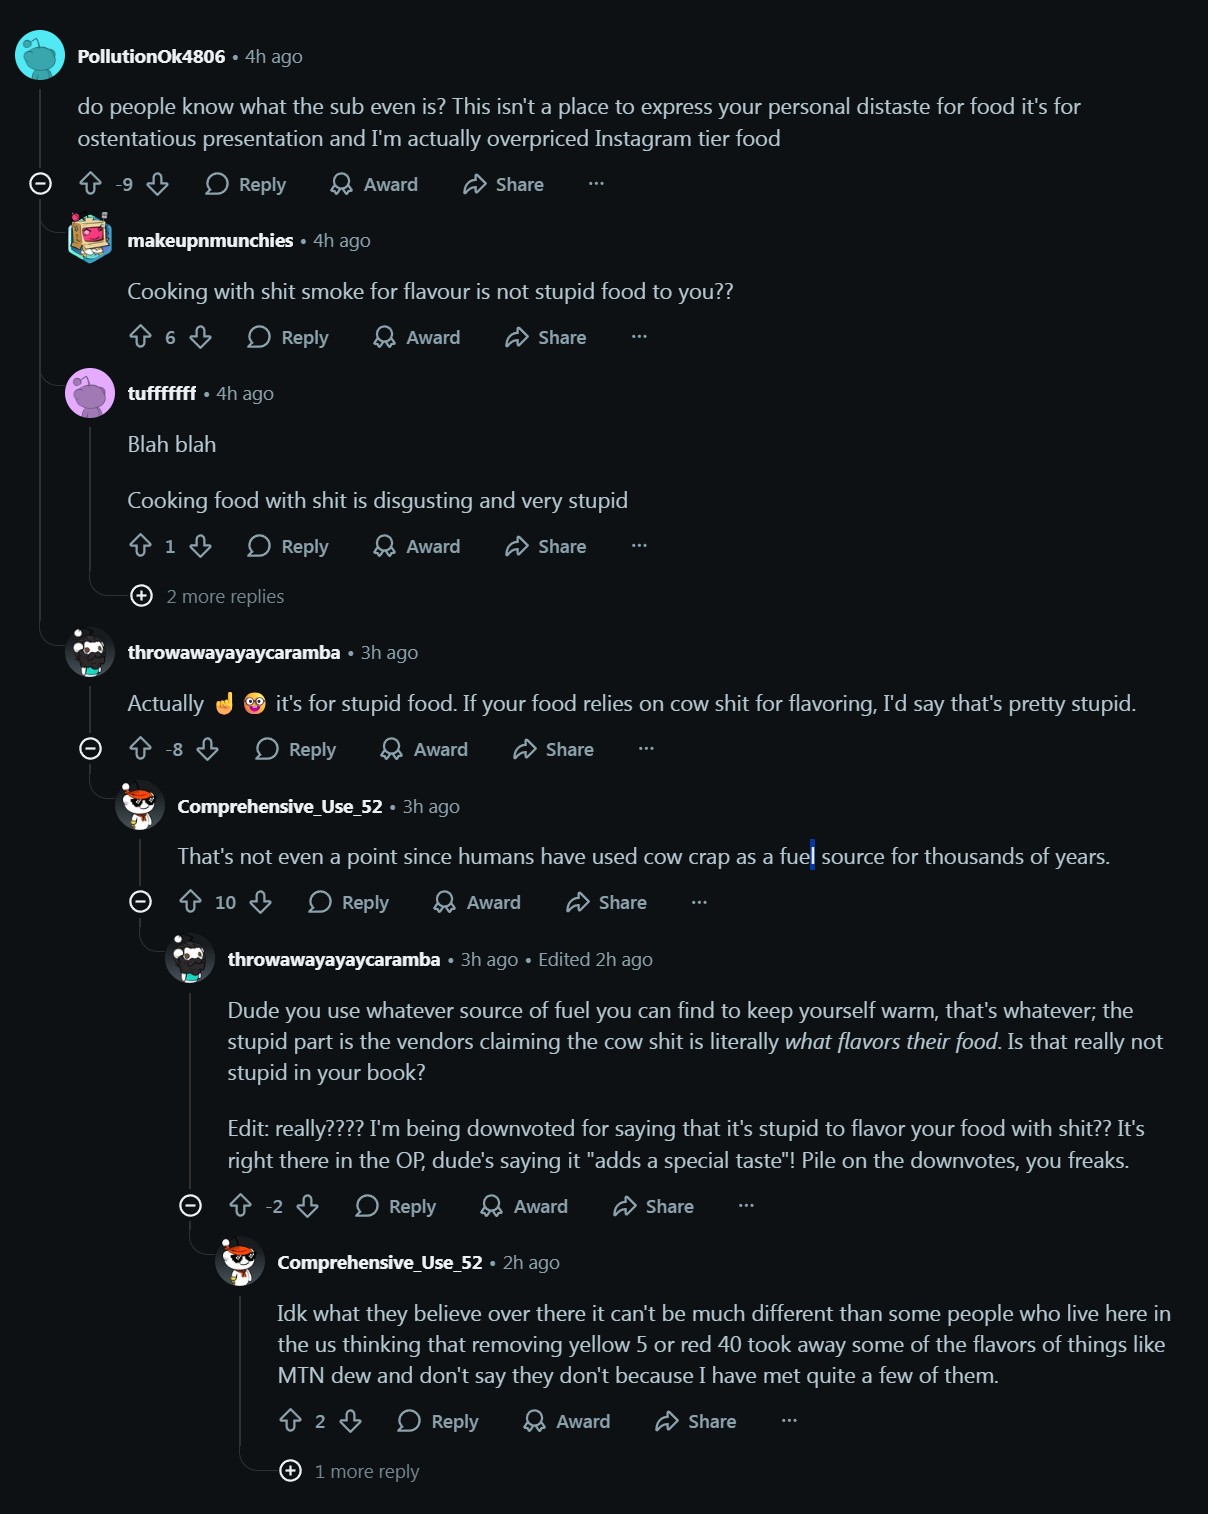Collapse PollutionOk4806's comment thread
Viewport: 1208px width, 1514px height.
(x=41, y=184)
